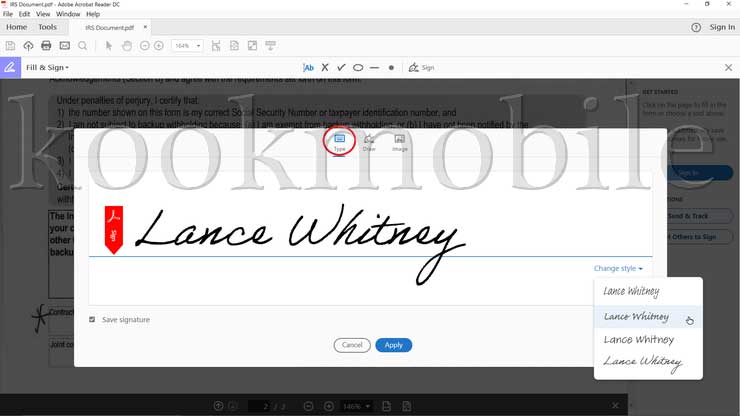Click the Cancel button

click(352, 345)
